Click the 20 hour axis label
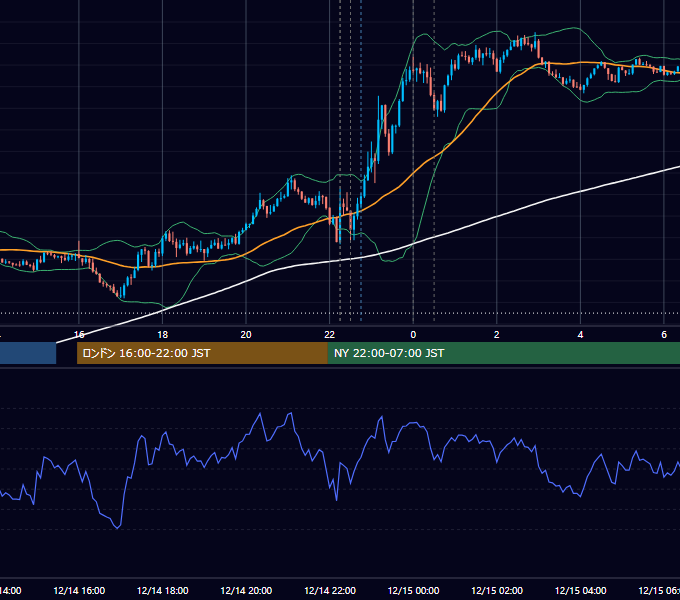Viewport: 680px width, 600px height. click(246, 335)
